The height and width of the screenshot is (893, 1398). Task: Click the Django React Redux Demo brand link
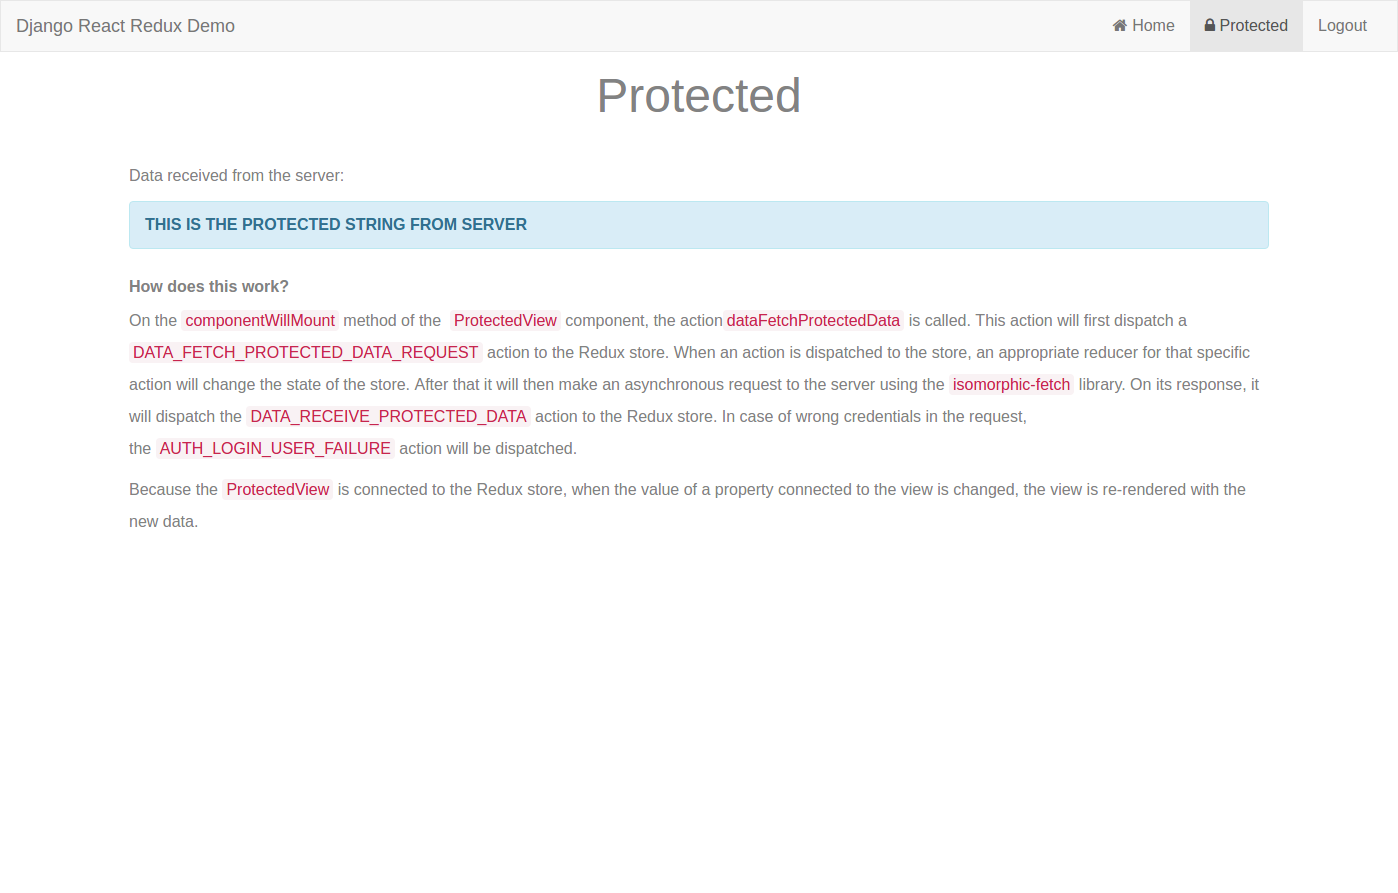125,26
